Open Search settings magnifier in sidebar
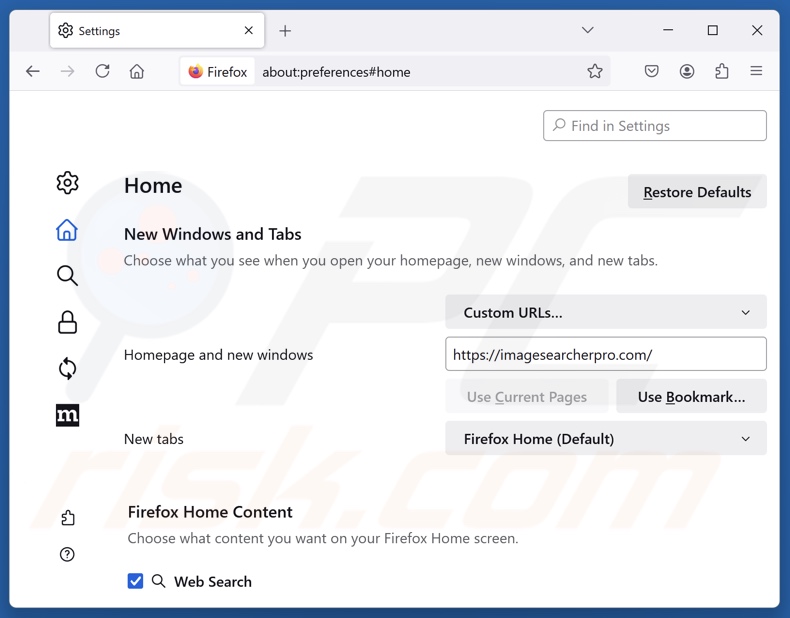Viewport: 790px width, 618px height. tap(67, 276)
